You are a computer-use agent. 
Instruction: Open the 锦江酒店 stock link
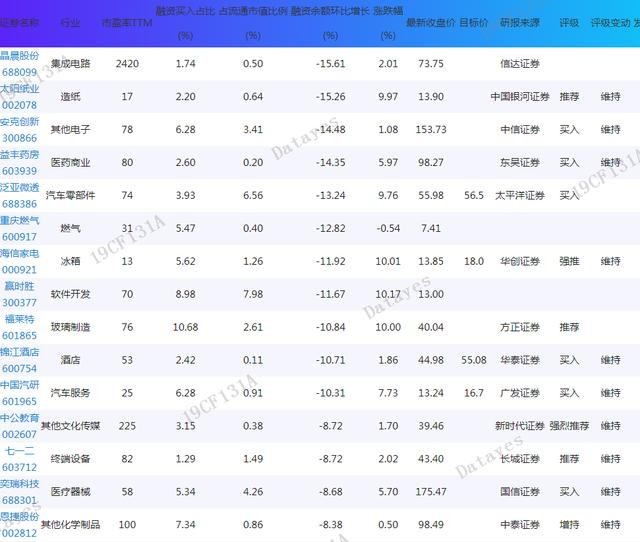[x=20, y=352]
